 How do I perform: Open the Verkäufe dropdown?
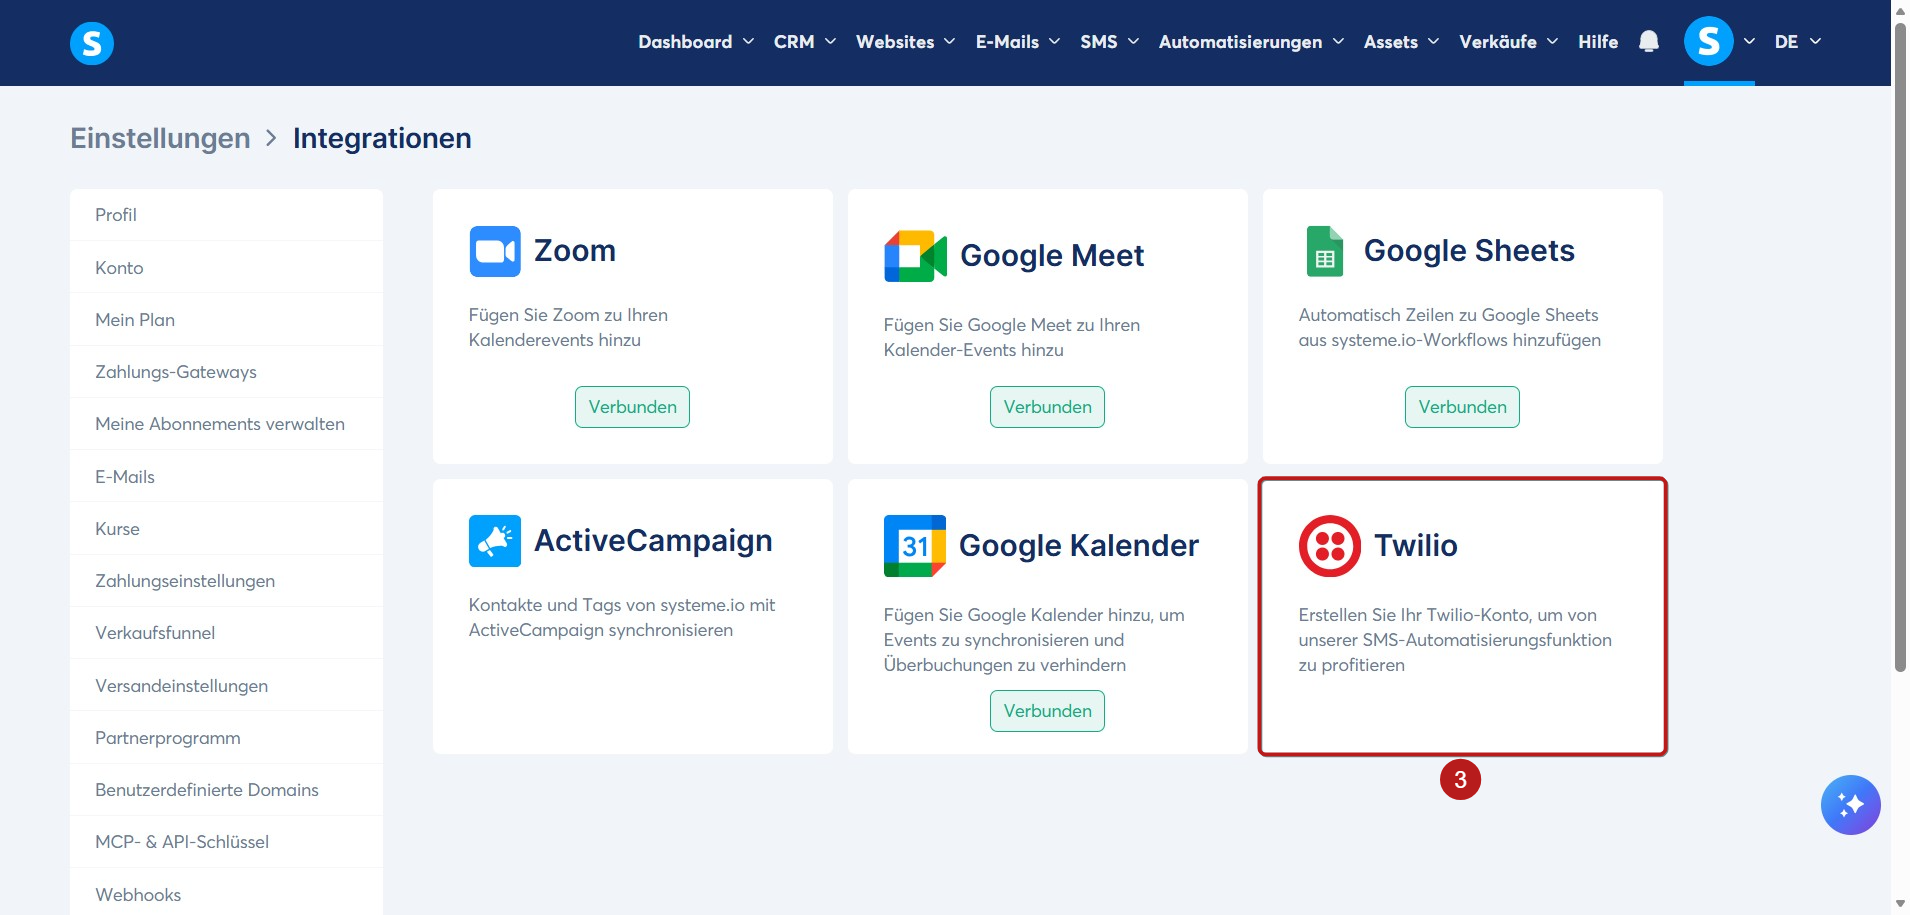pyautogui.click(x=1508, y=42)
